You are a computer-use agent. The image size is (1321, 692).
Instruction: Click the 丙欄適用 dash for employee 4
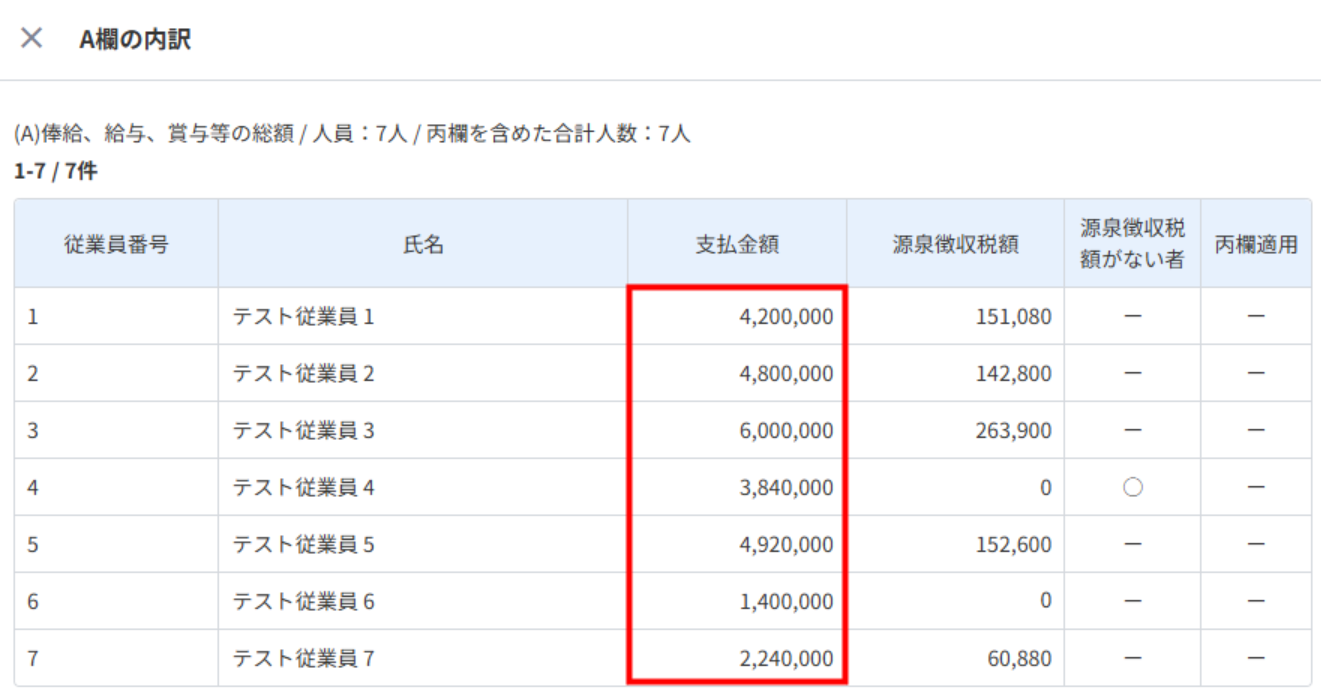tap(1256, 488)
